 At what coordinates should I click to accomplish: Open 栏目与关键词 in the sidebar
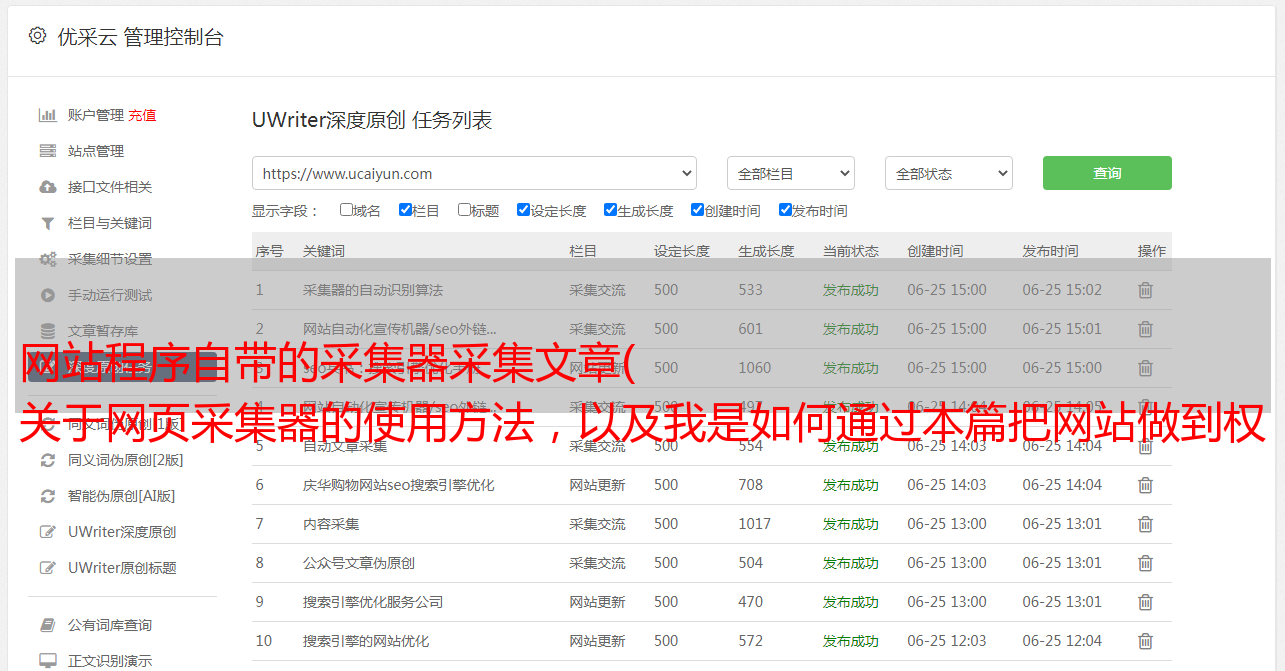[110, 223]
